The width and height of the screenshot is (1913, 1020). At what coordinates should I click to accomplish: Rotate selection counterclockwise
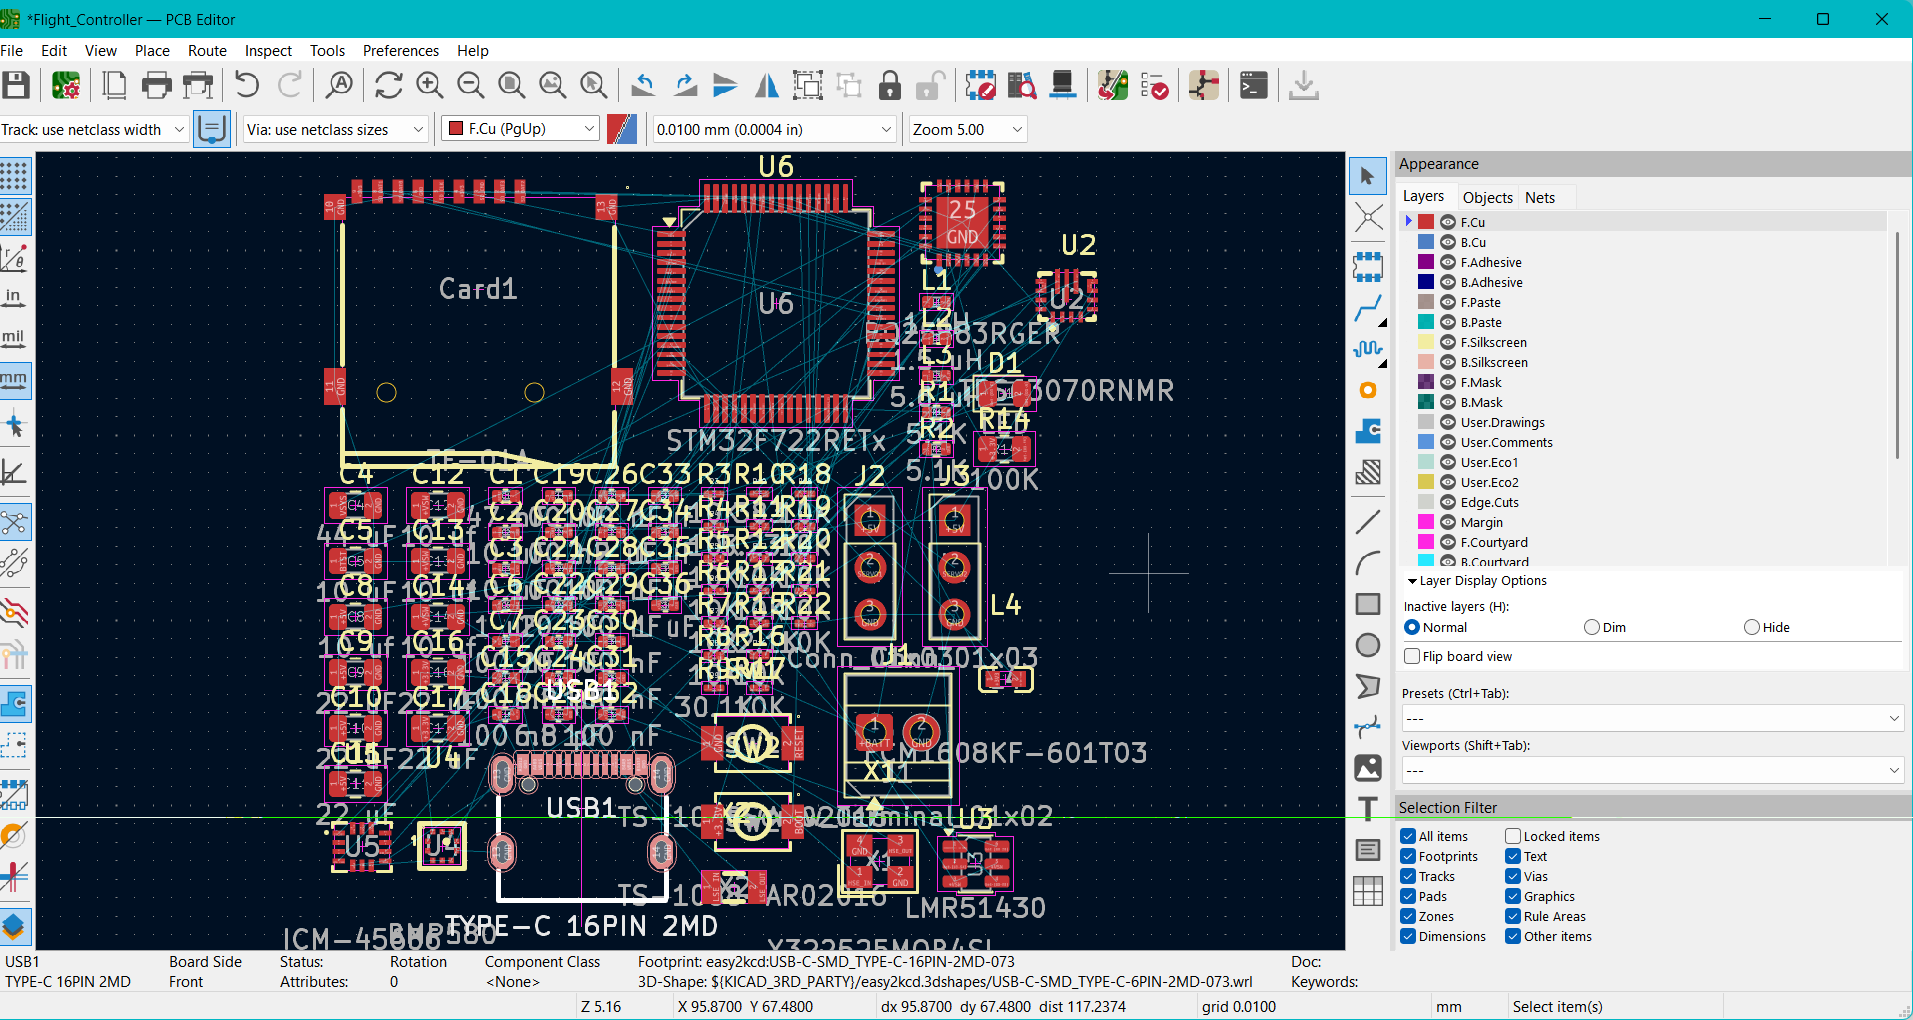643,86
